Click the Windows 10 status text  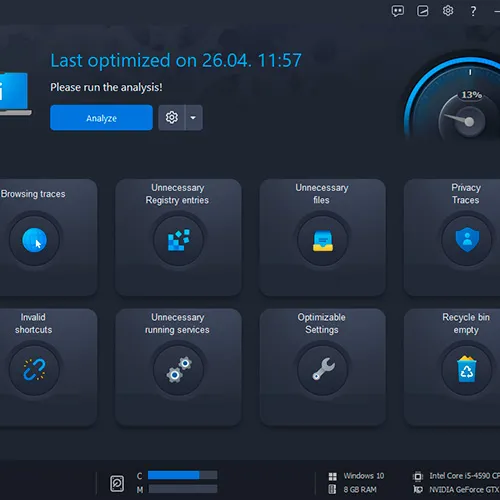[x=364, y=476]
